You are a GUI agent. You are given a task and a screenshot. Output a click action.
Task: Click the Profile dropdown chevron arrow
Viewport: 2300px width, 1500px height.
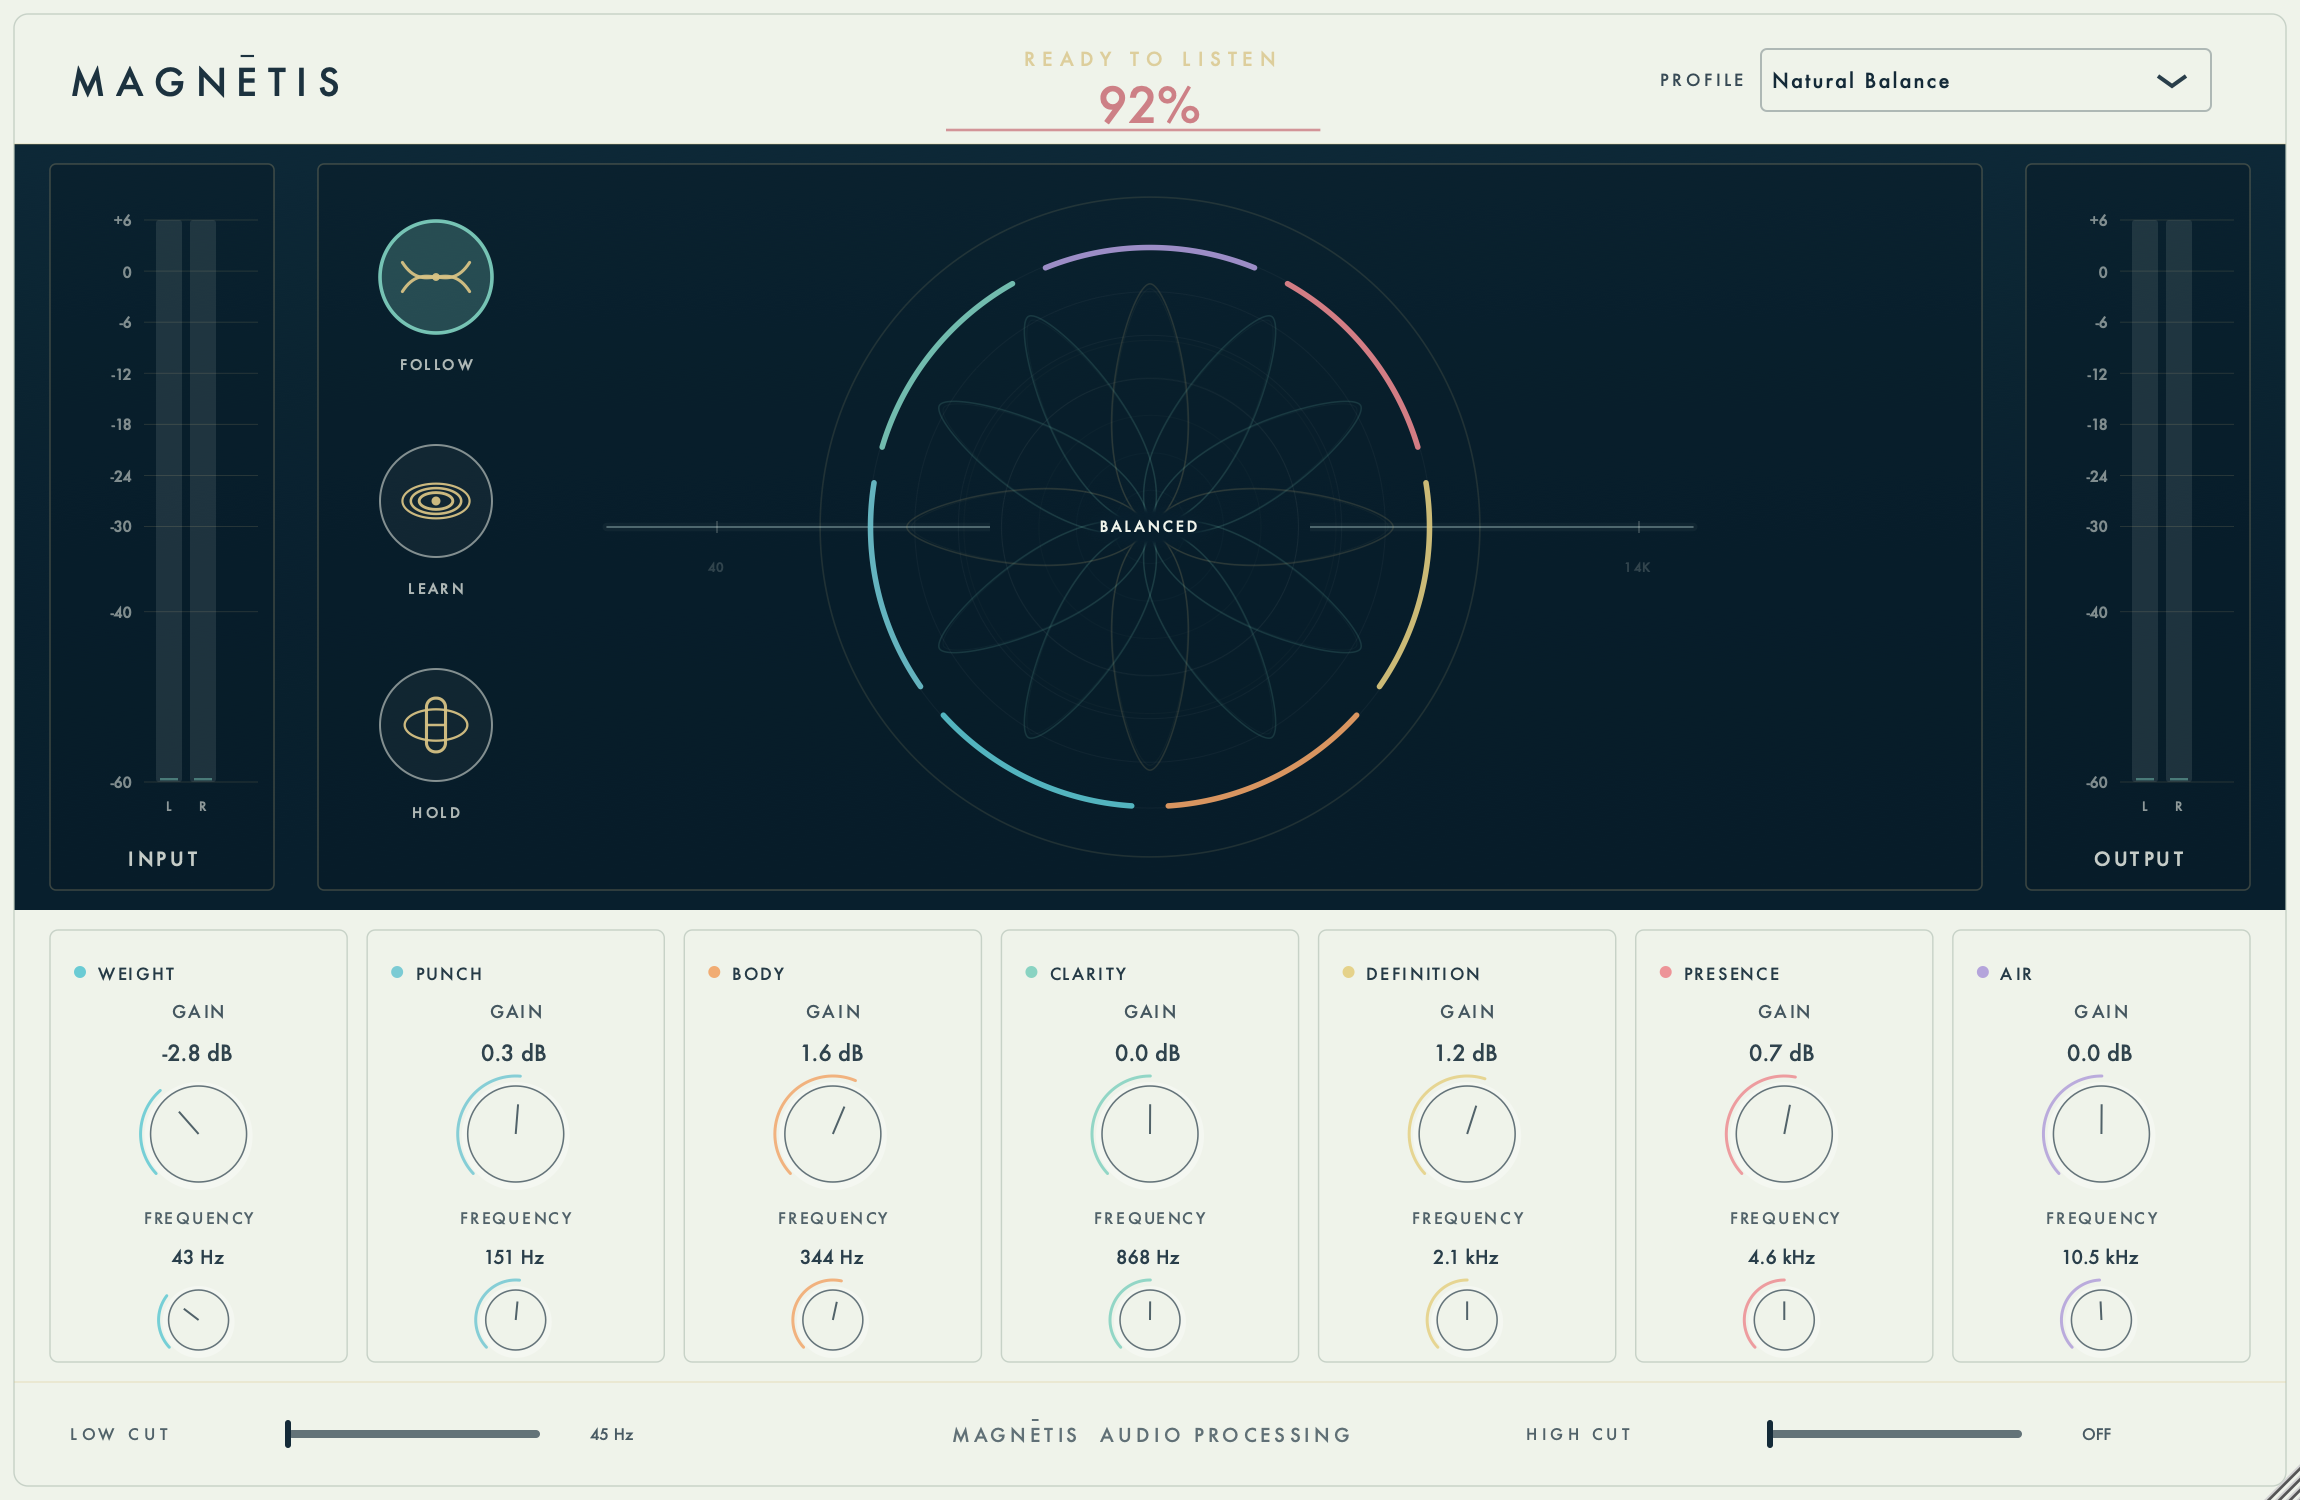click(2171, 81)
